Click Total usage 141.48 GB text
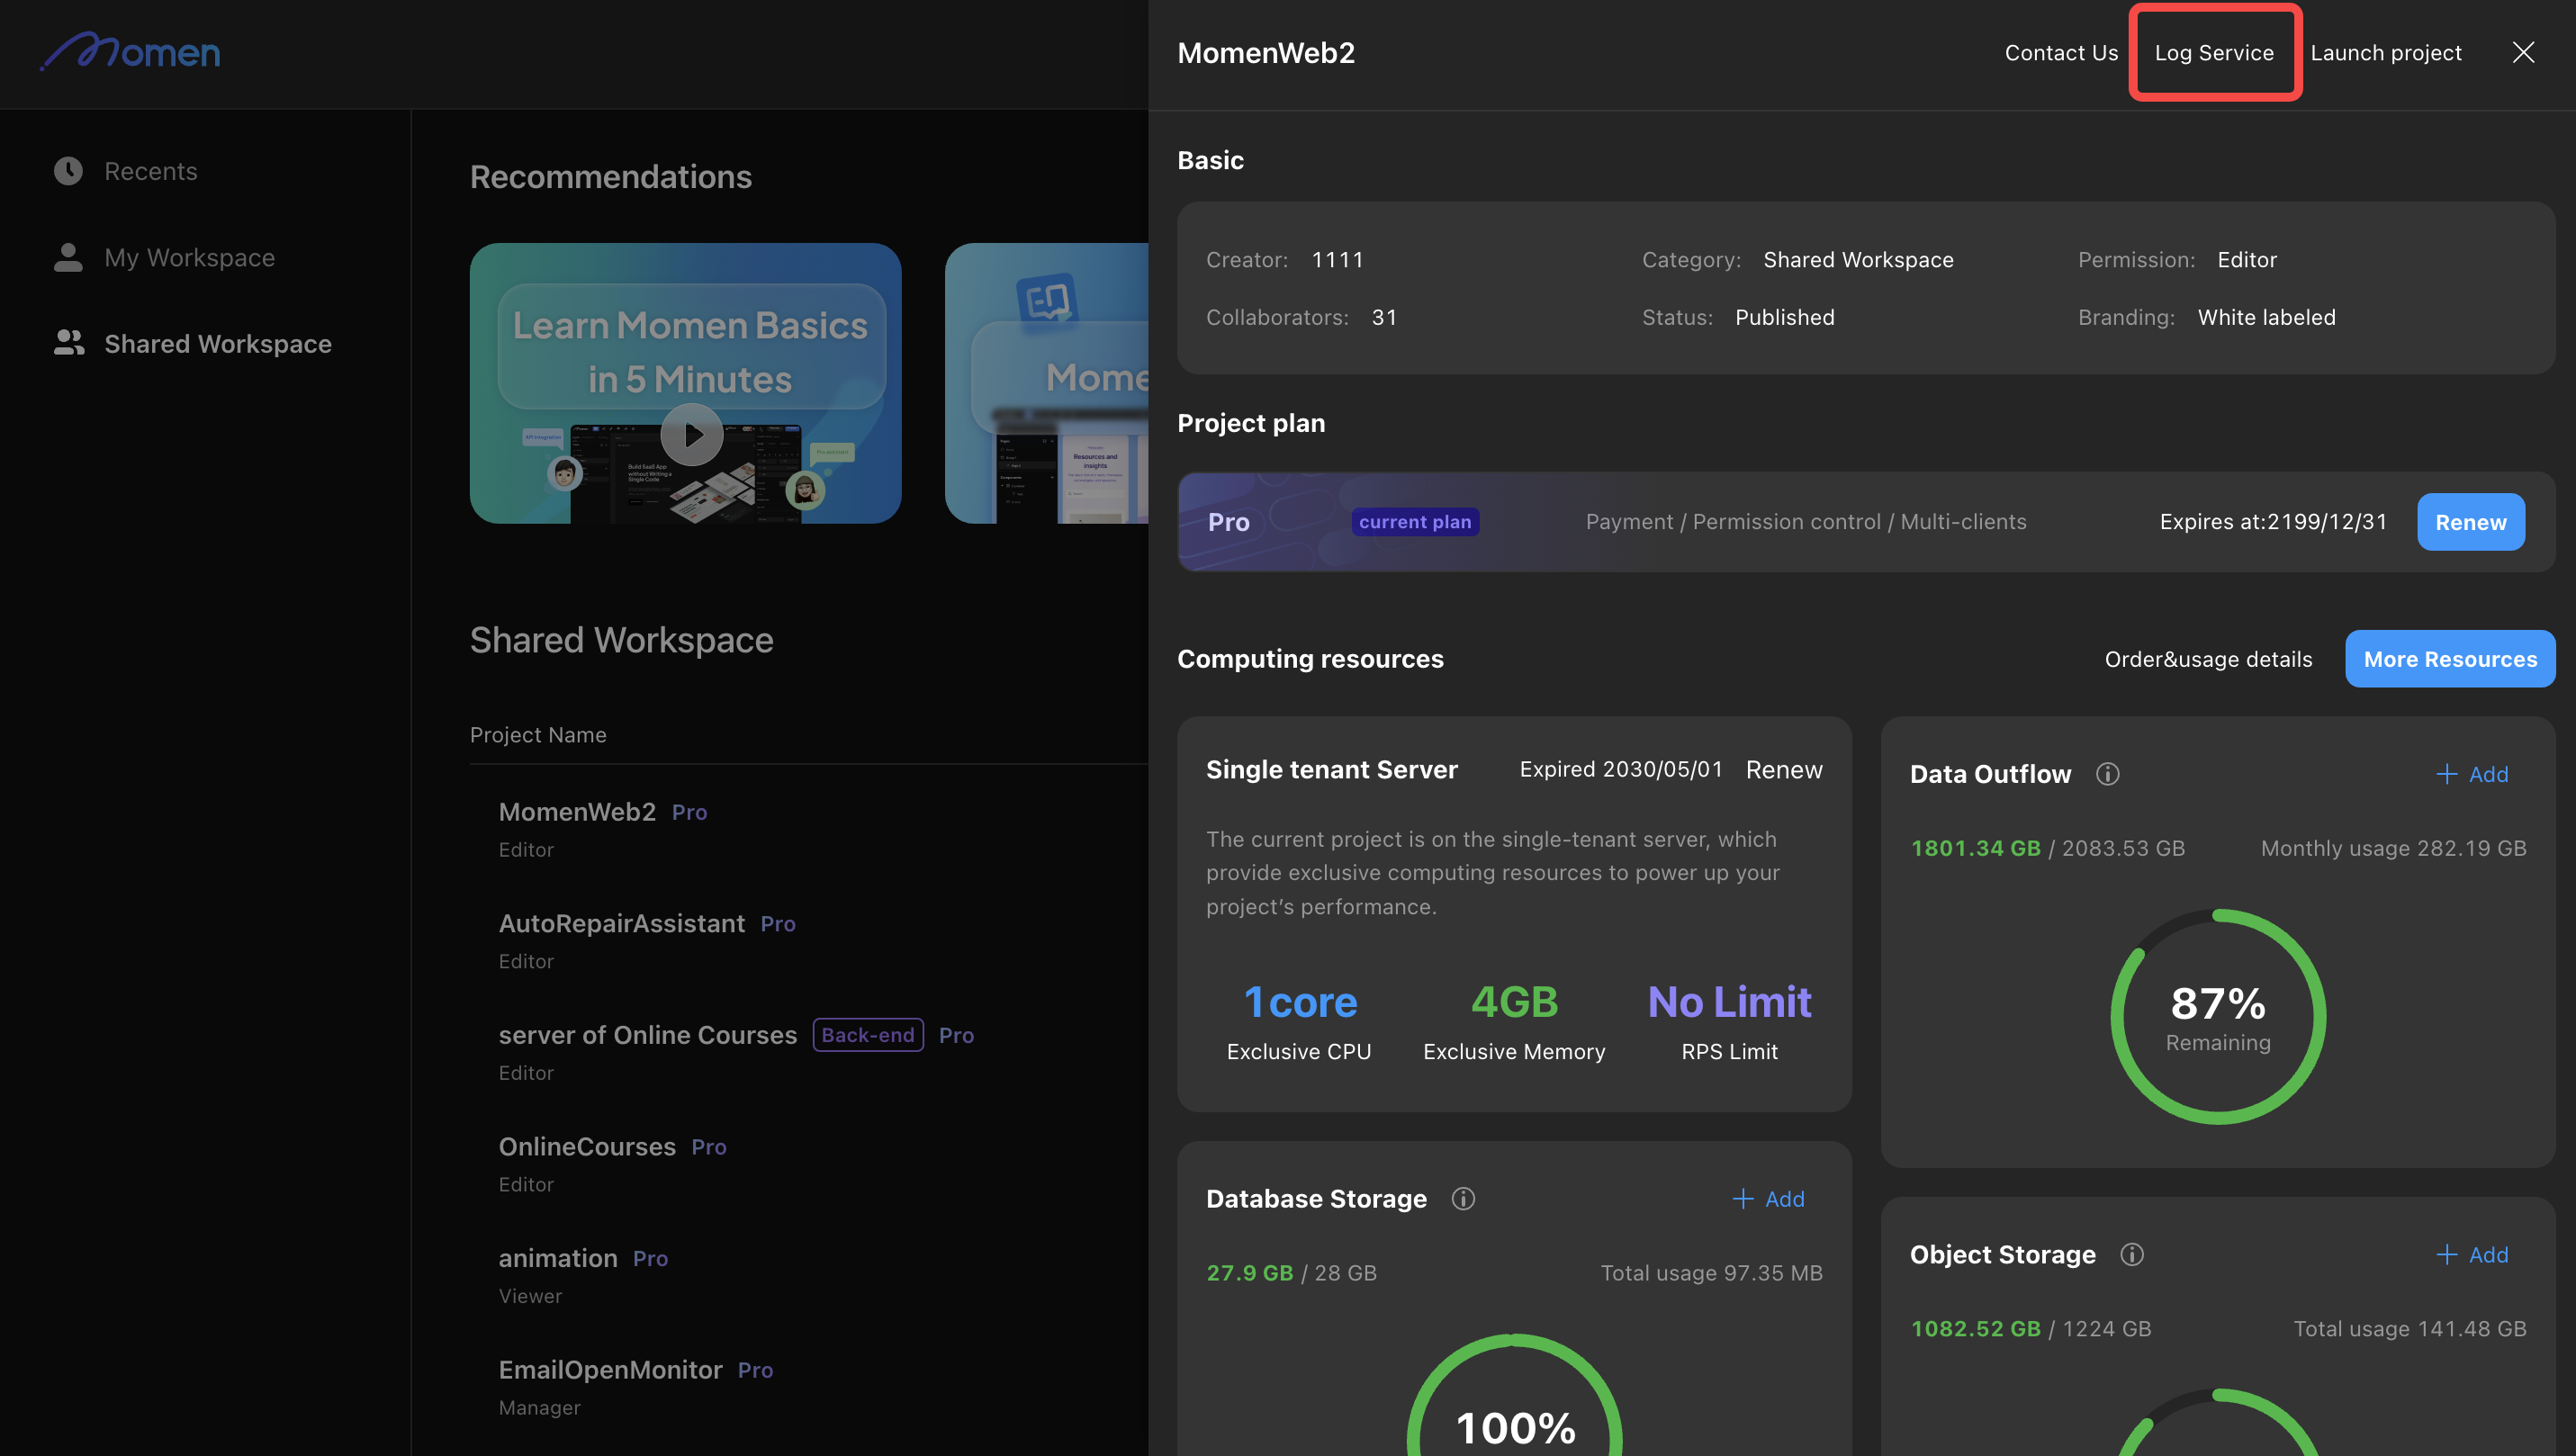This screenshot has width=2576, height=1456. (x=2409, y=1328)
